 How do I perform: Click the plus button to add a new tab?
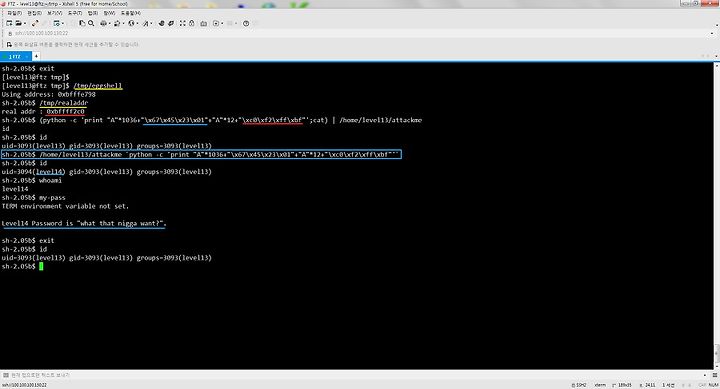click(36, 56)
